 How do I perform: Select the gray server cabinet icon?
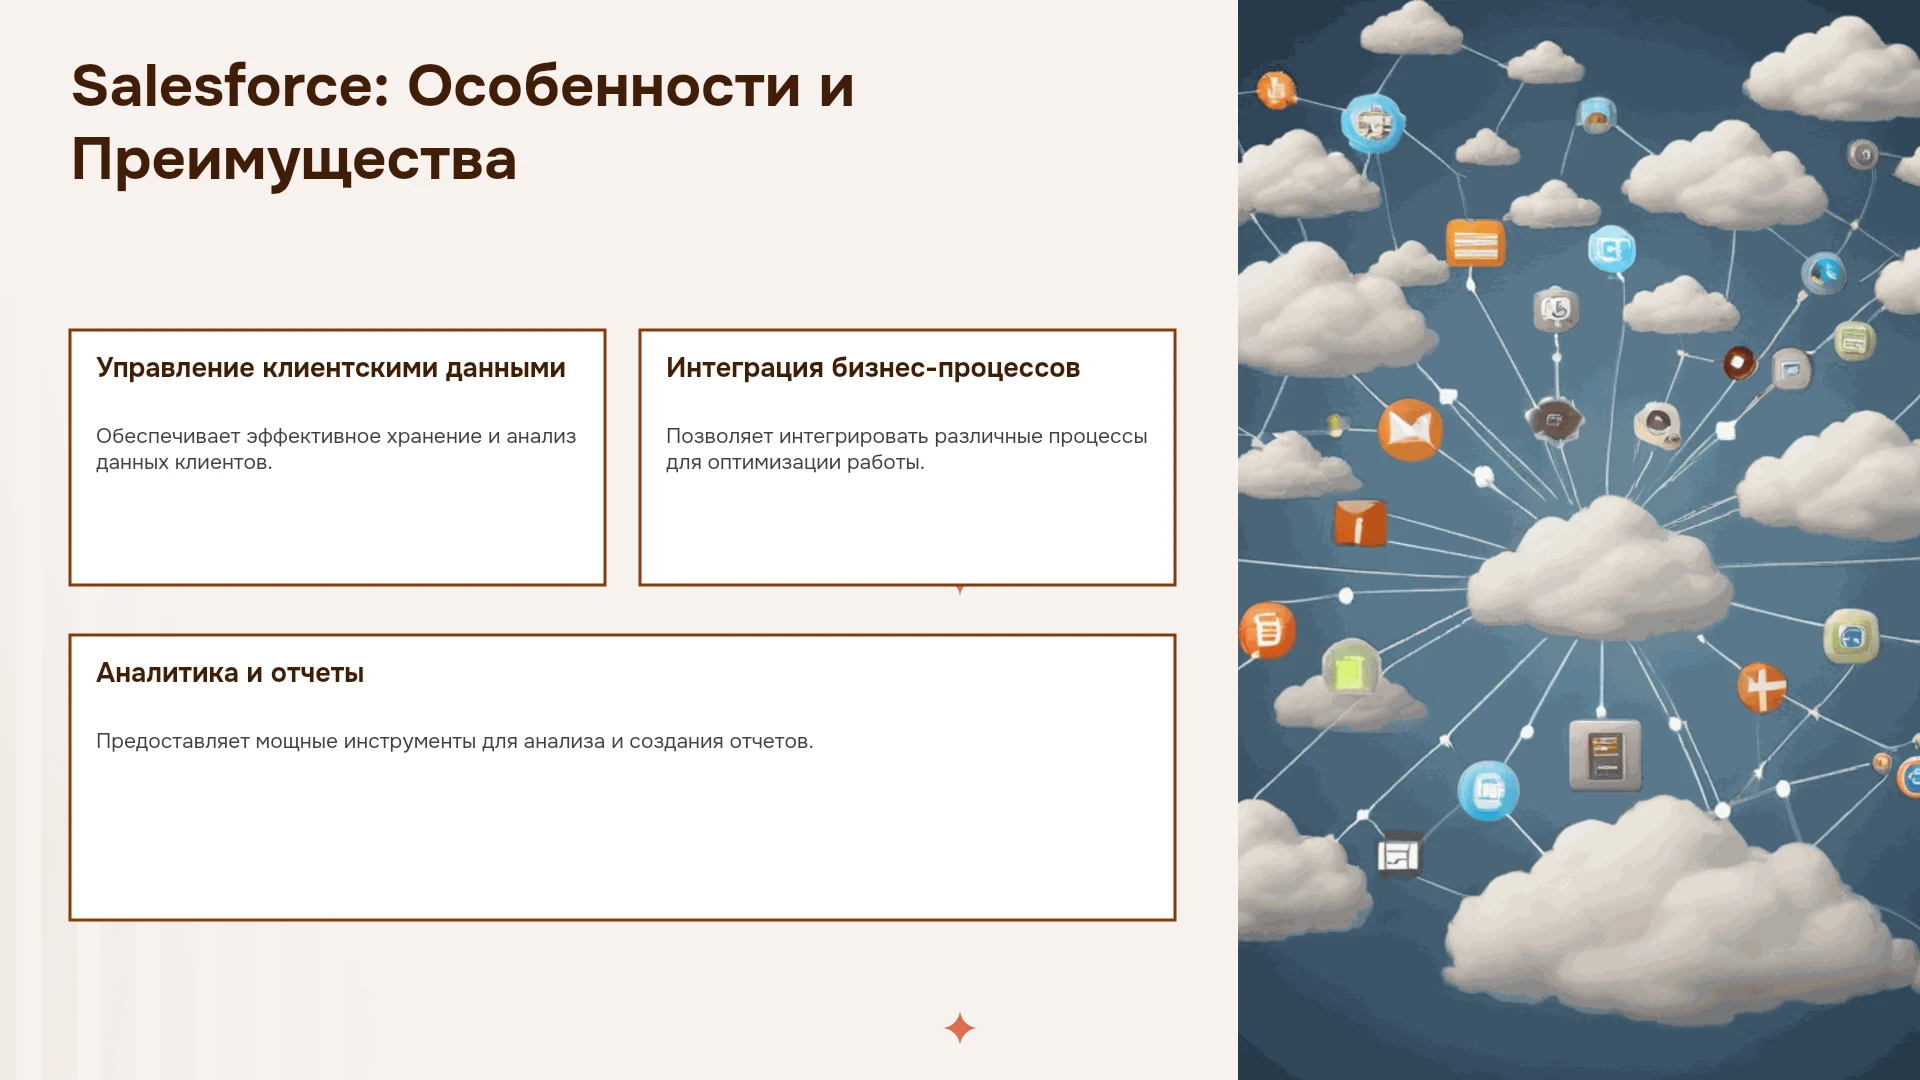tap(1605, 755)
